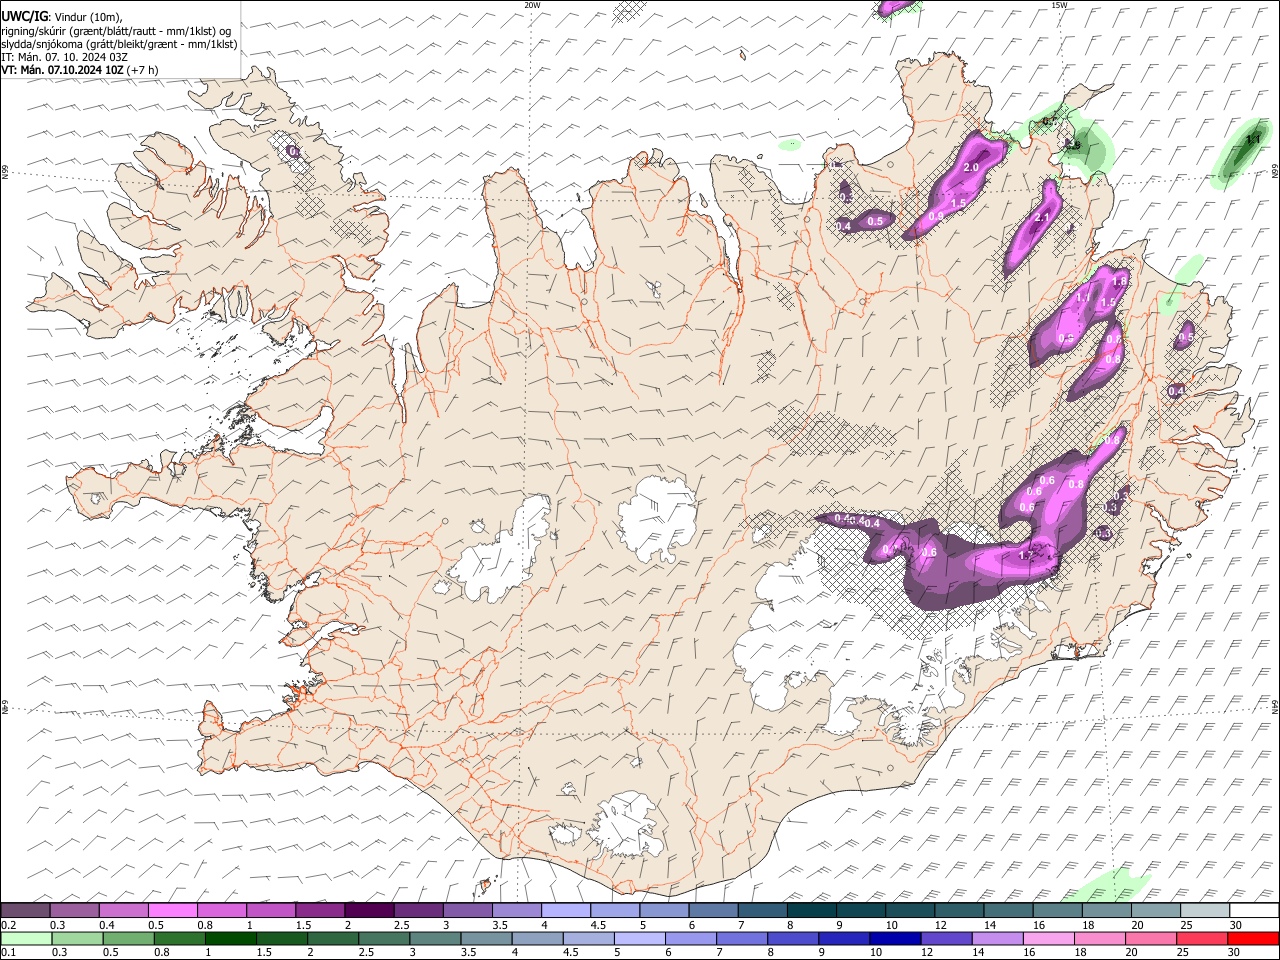The image size is (1280, 960).
Task: Click the offshore 1.1 value in the green patch
Action: point(1252,141)
